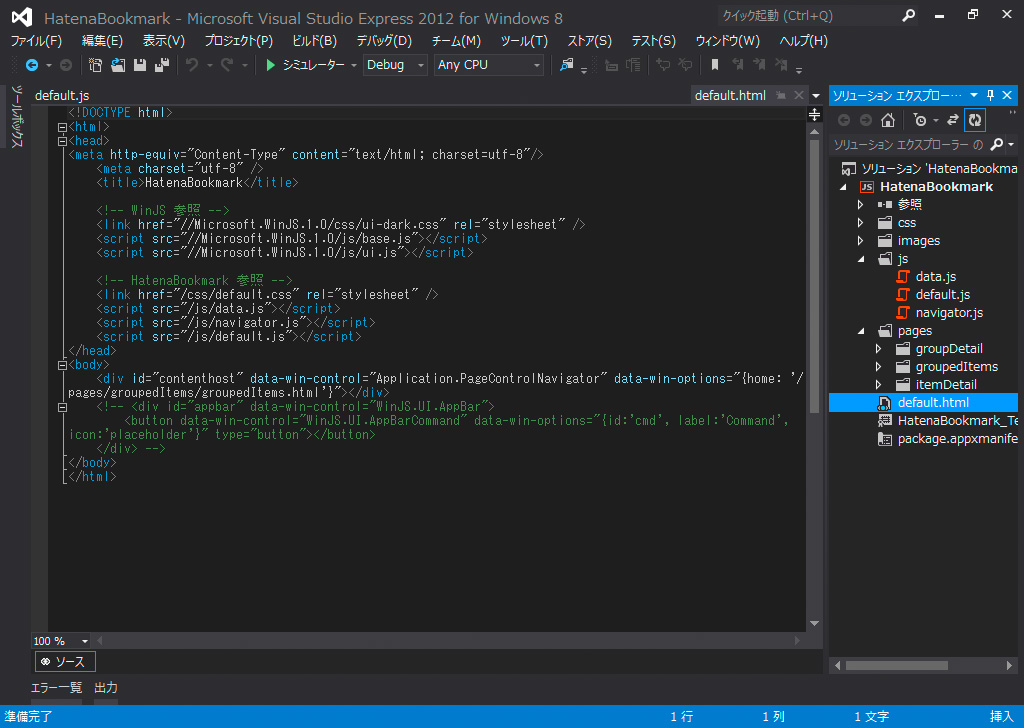This screenshot has width=1024, height=728.
Task: Click the Comment Out Selection toolbar icon
Action: 664,65
